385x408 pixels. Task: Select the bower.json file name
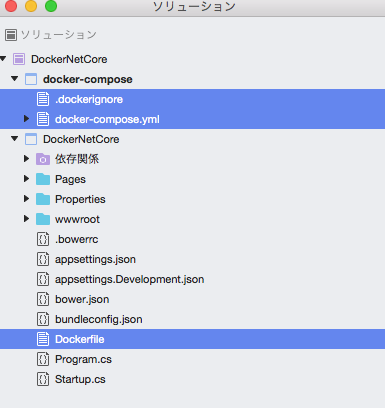[x=82, y=299]
